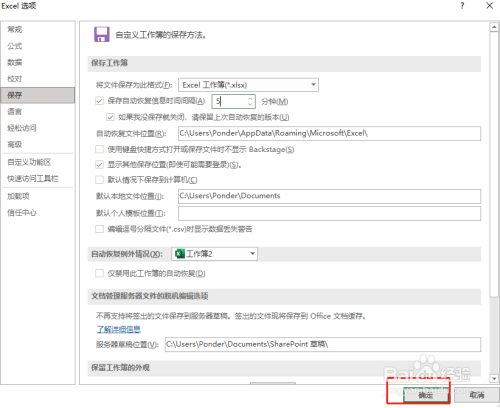500x408 pixels.
Task: Click the vertical scrollbar thumb
Action: (494, 164)
